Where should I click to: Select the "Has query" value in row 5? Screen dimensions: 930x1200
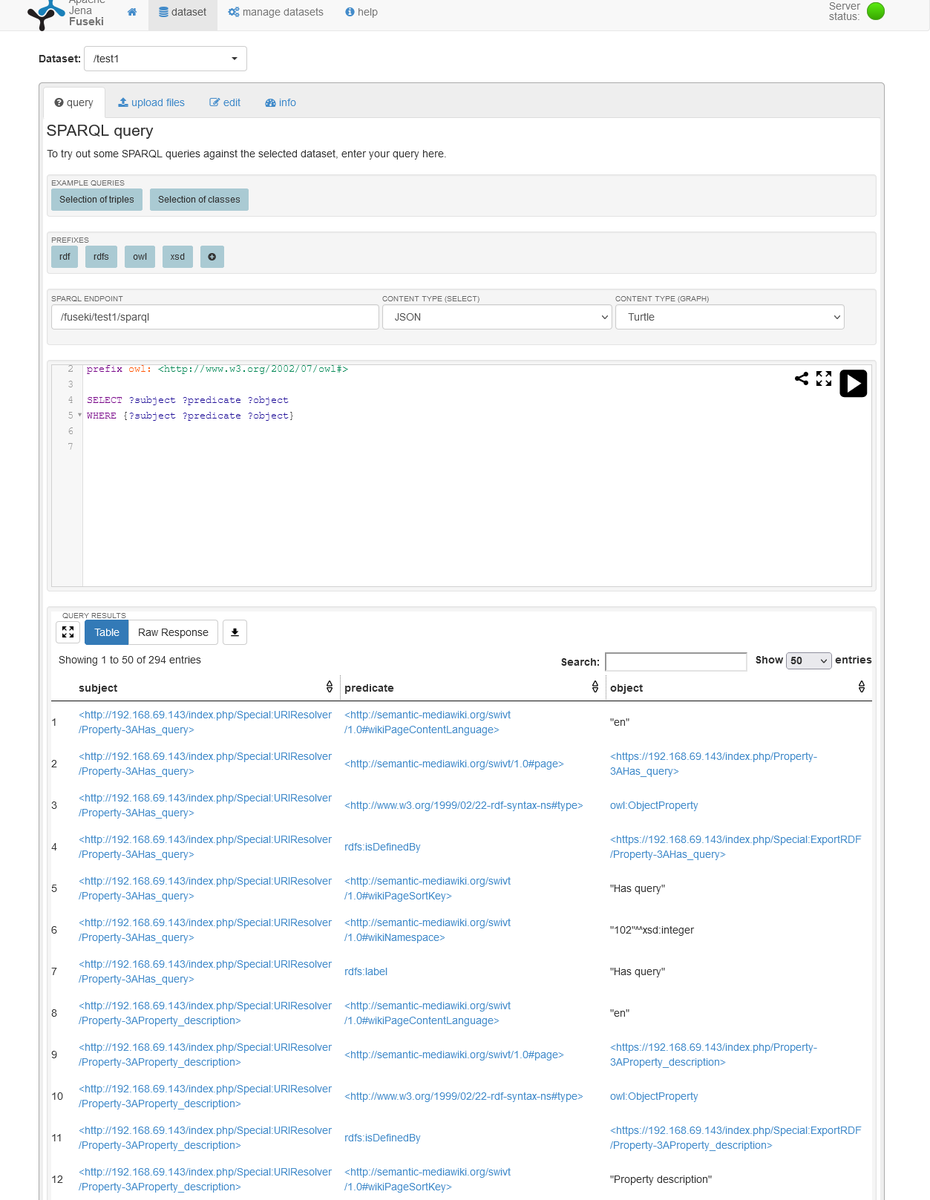pyautogui.click(x=637, y=888)
